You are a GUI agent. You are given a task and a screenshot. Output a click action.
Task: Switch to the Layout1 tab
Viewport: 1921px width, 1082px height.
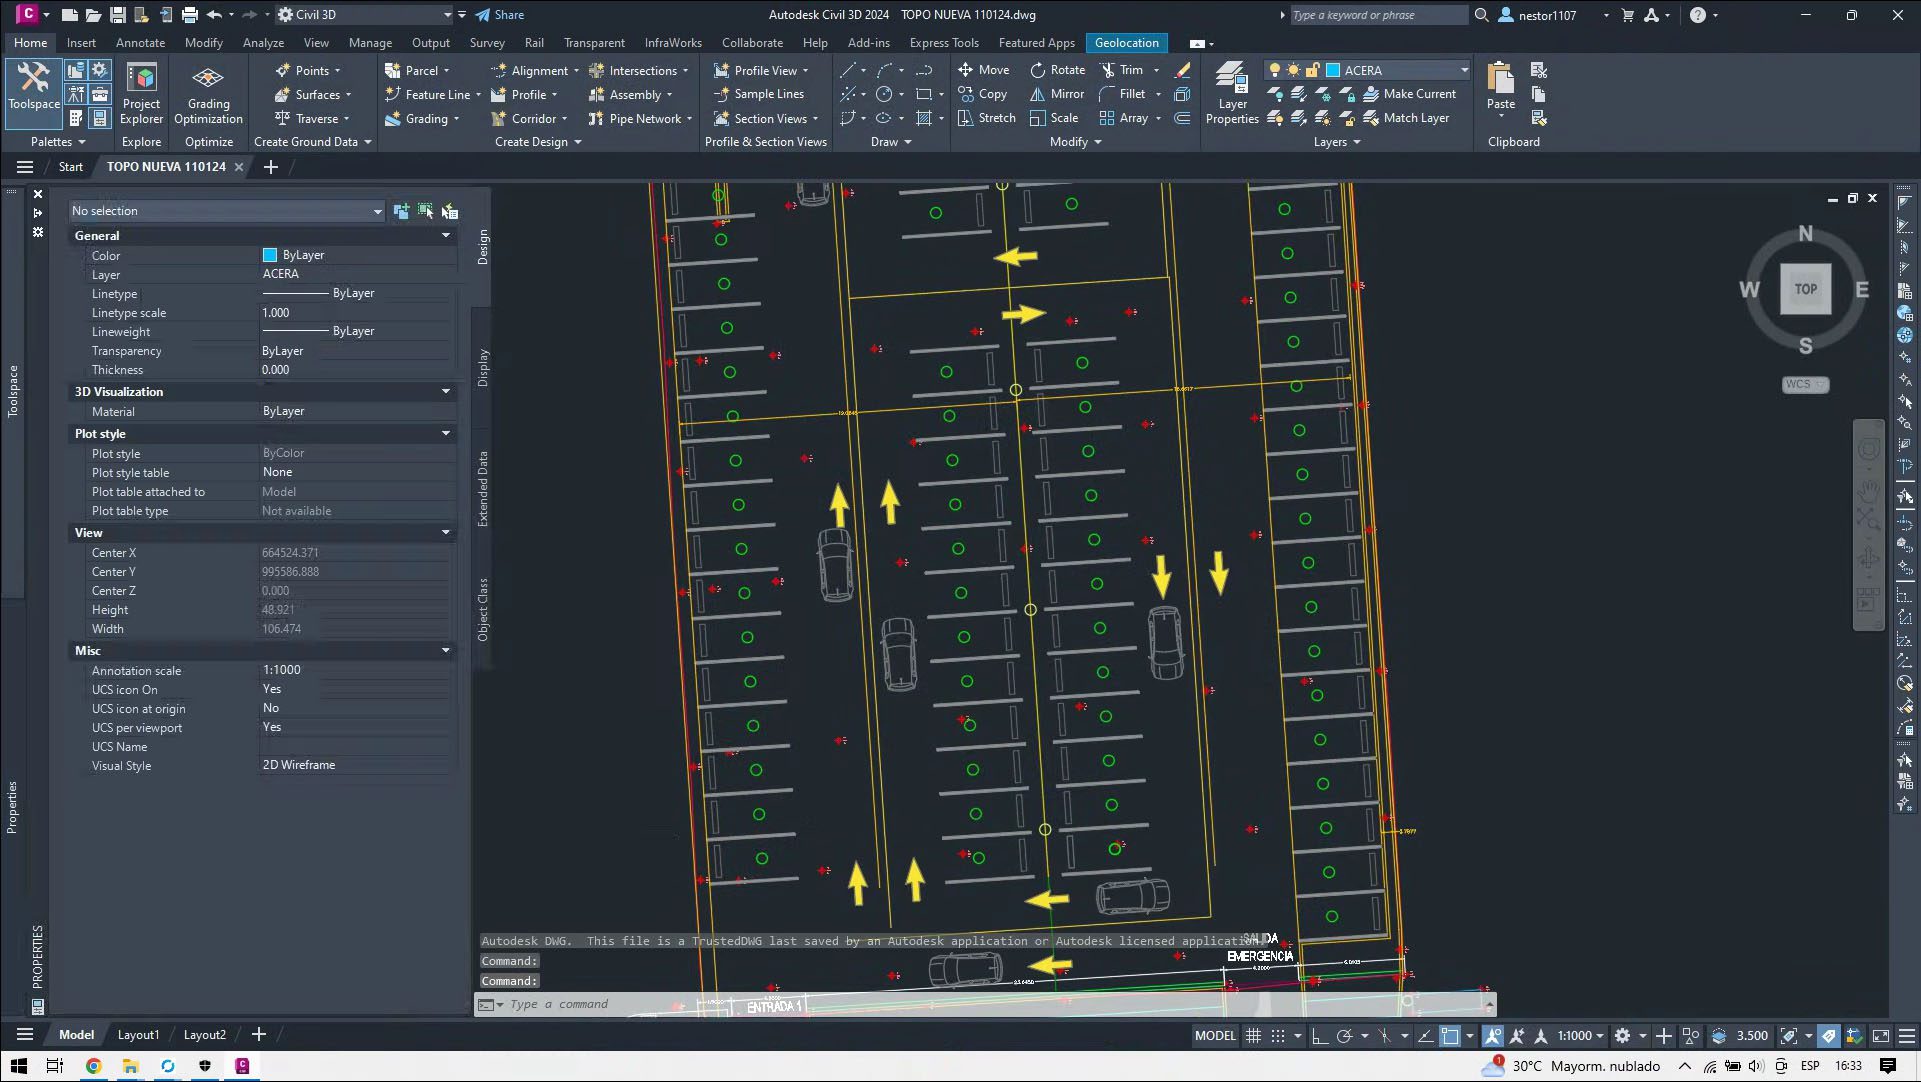pyautogui.click(x=138, y=1035)
